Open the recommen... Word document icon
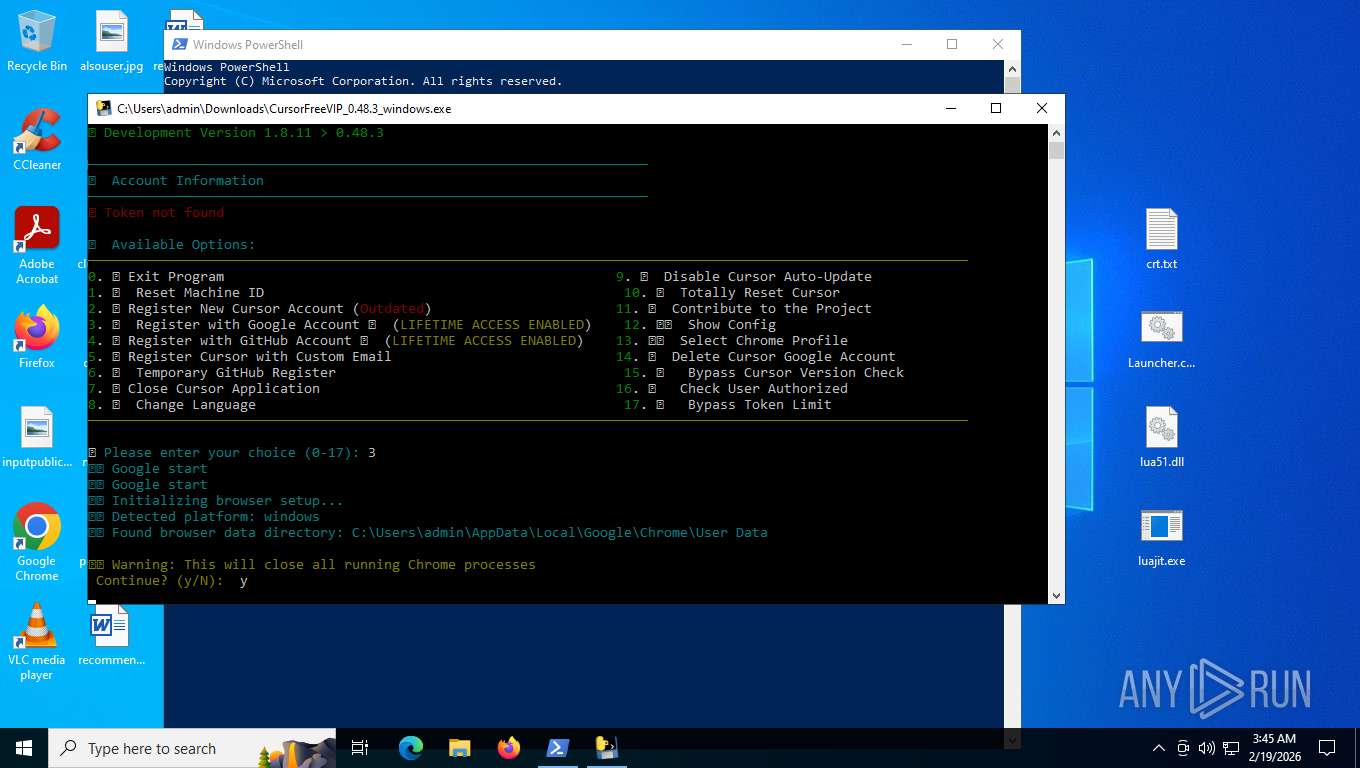Screen dimensions: 1360x768 click(x=111, y=635)
